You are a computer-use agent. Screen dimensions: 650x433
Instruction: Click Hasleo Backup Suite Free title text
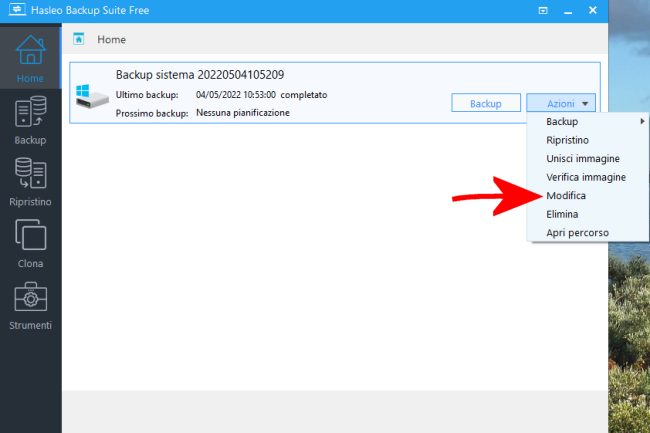point(90,10)
